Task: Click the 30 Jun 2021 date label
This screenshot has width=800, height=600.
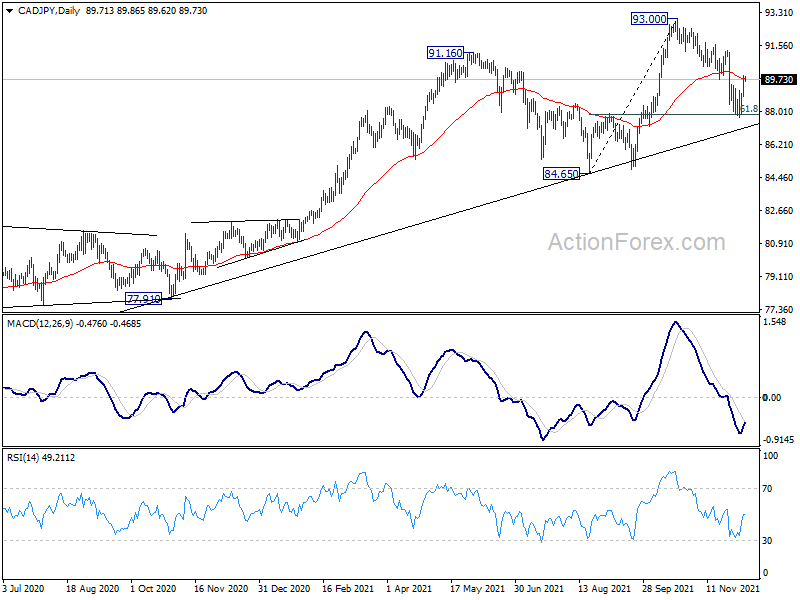Action: pos(539,589)
